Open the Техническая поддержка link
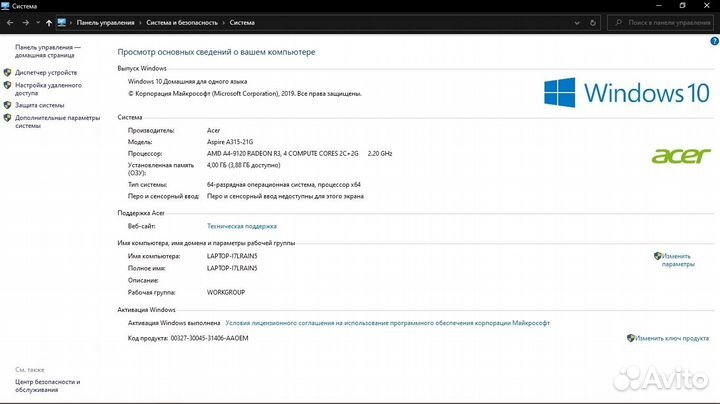 [x=241, y=226]
